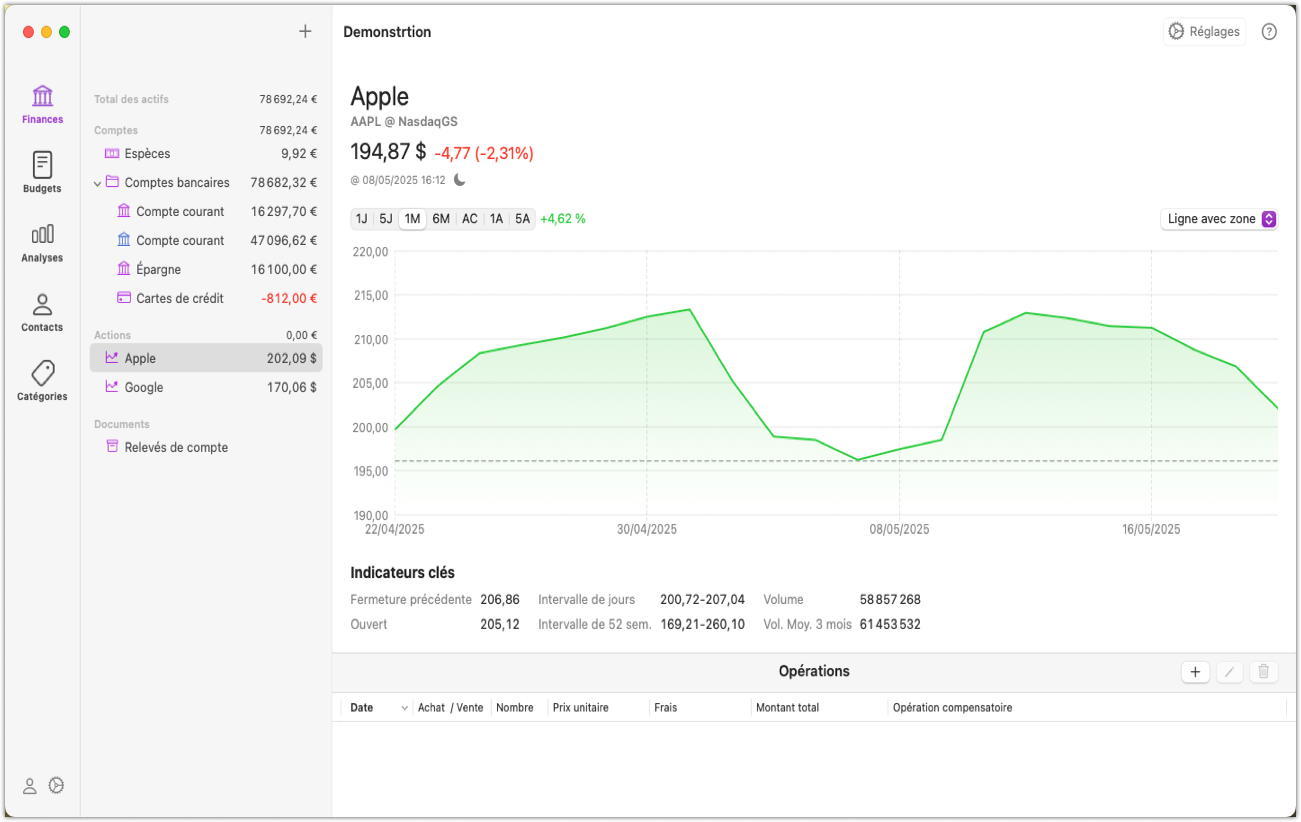Viewport: 1301px width, 822px height.
Task: Click the user profile icon at sidebar bottom
Action: (x=30, y=786)
